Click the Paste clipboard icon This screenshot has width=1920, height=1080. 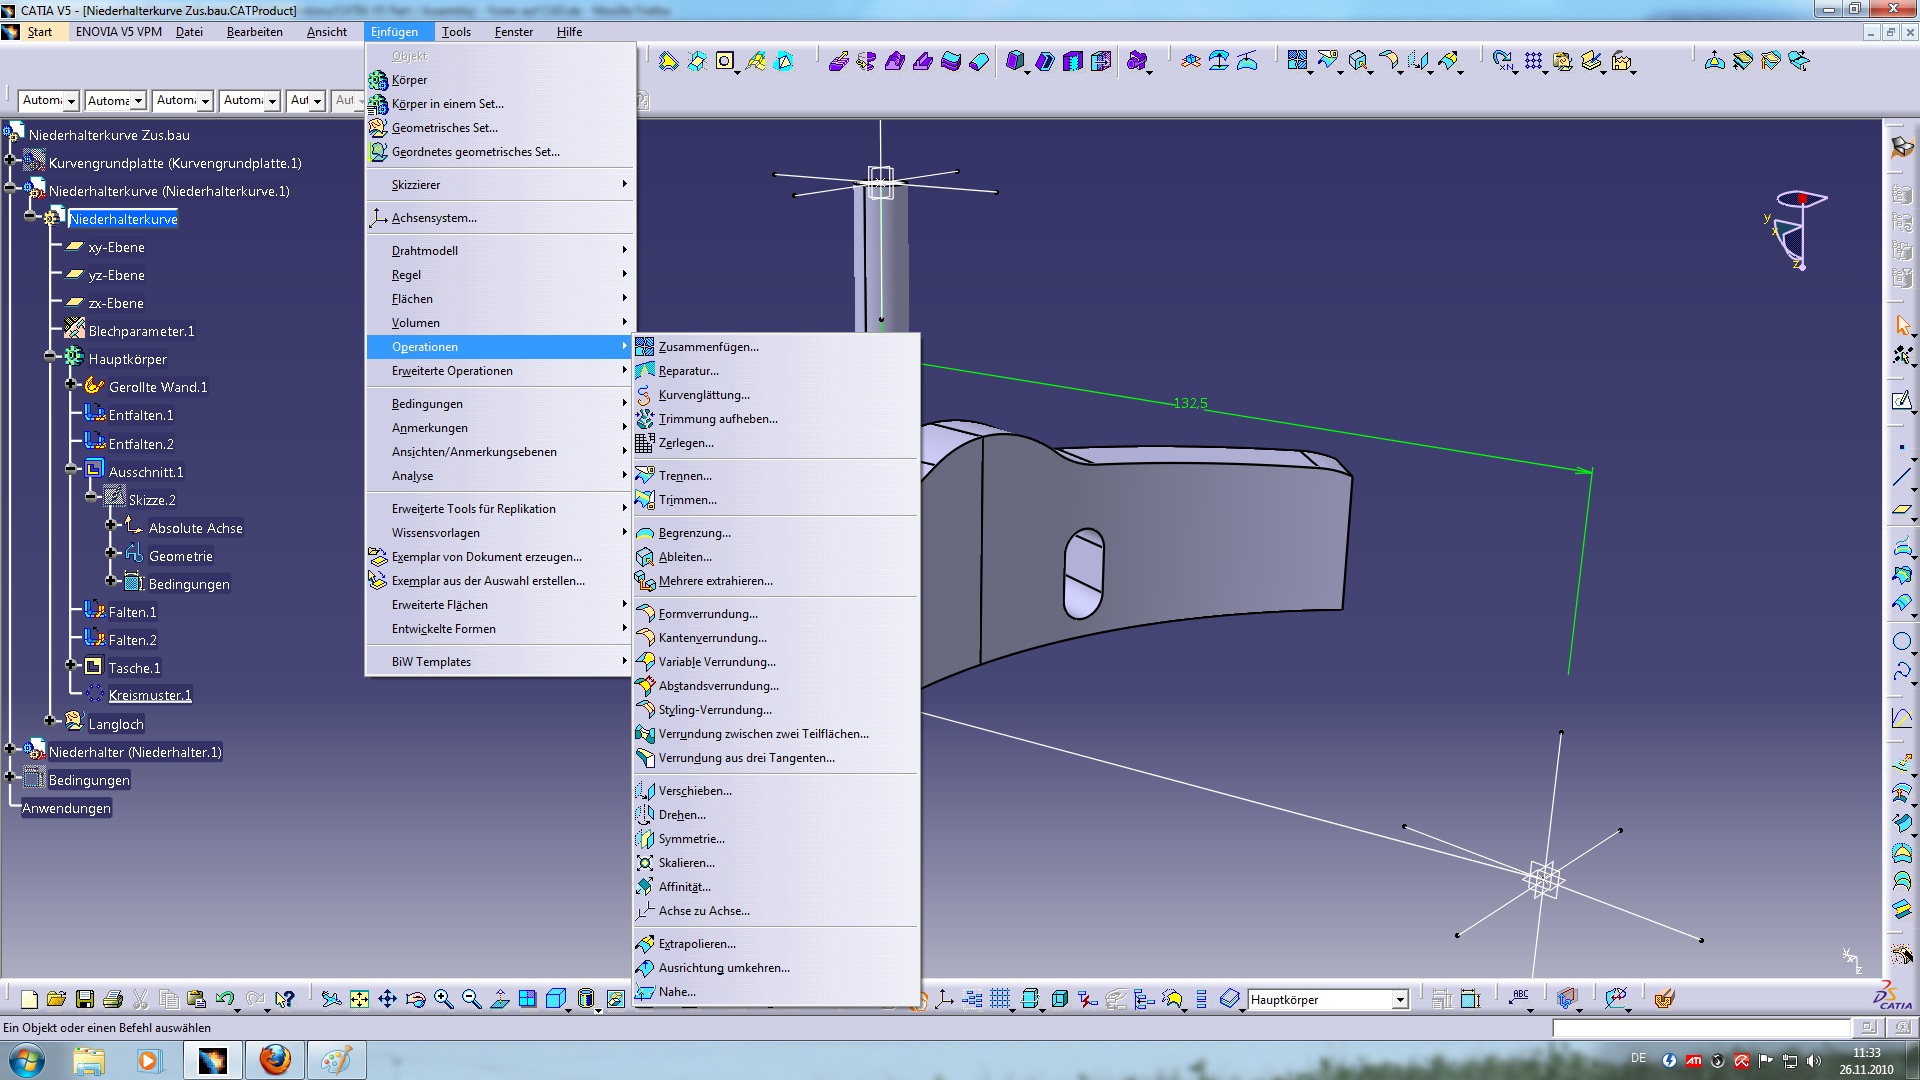click(x=197, y=999)
